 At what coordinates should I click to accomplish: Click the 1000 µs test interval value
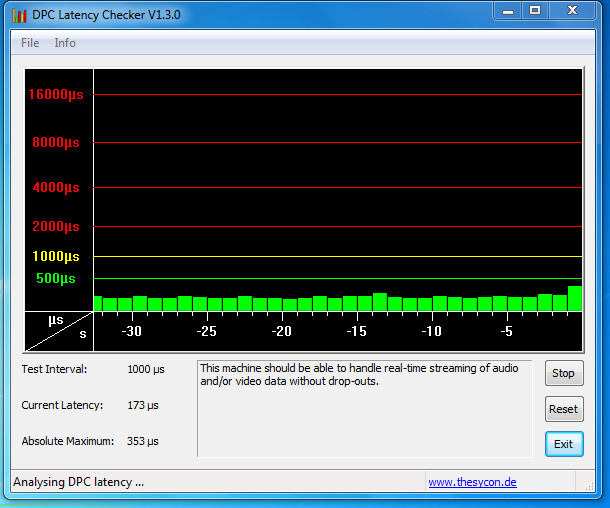coord(146,369)
